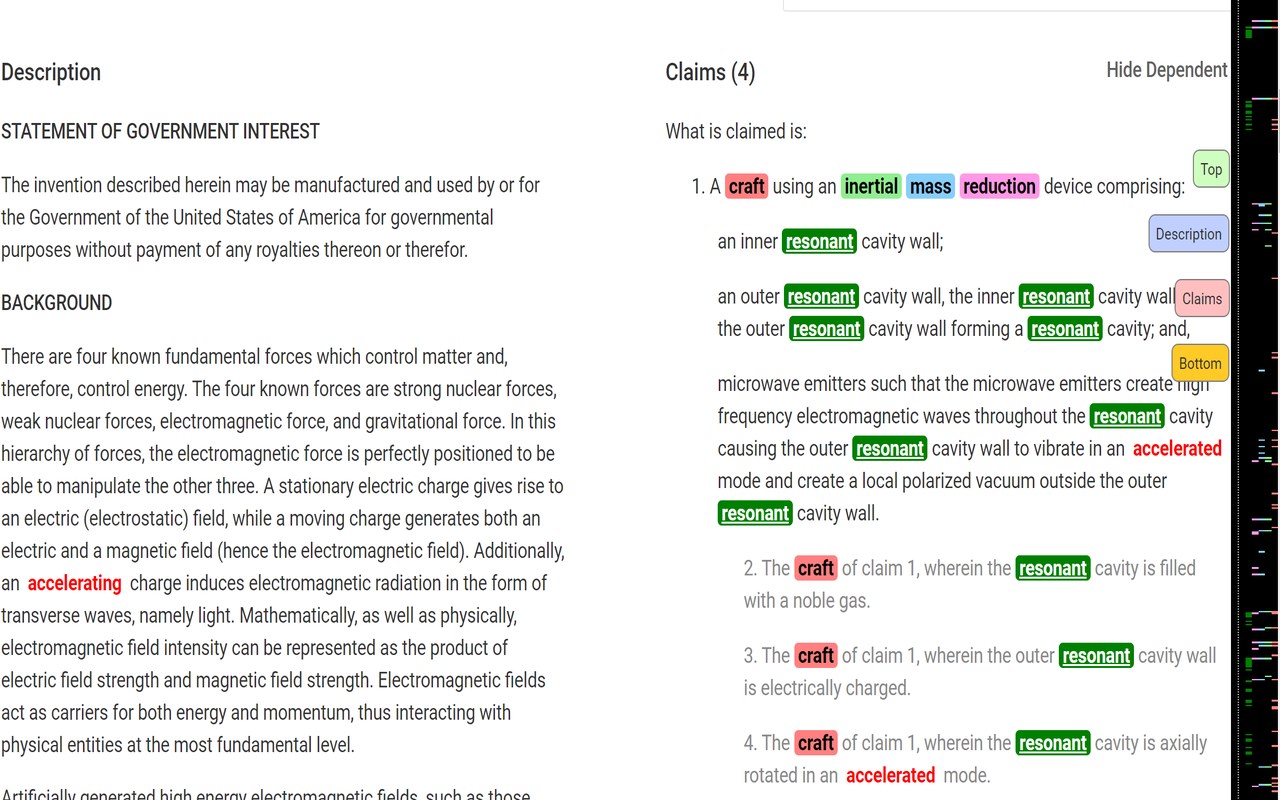
Task: Jump to page Top button
Action: click(1211, 169)
